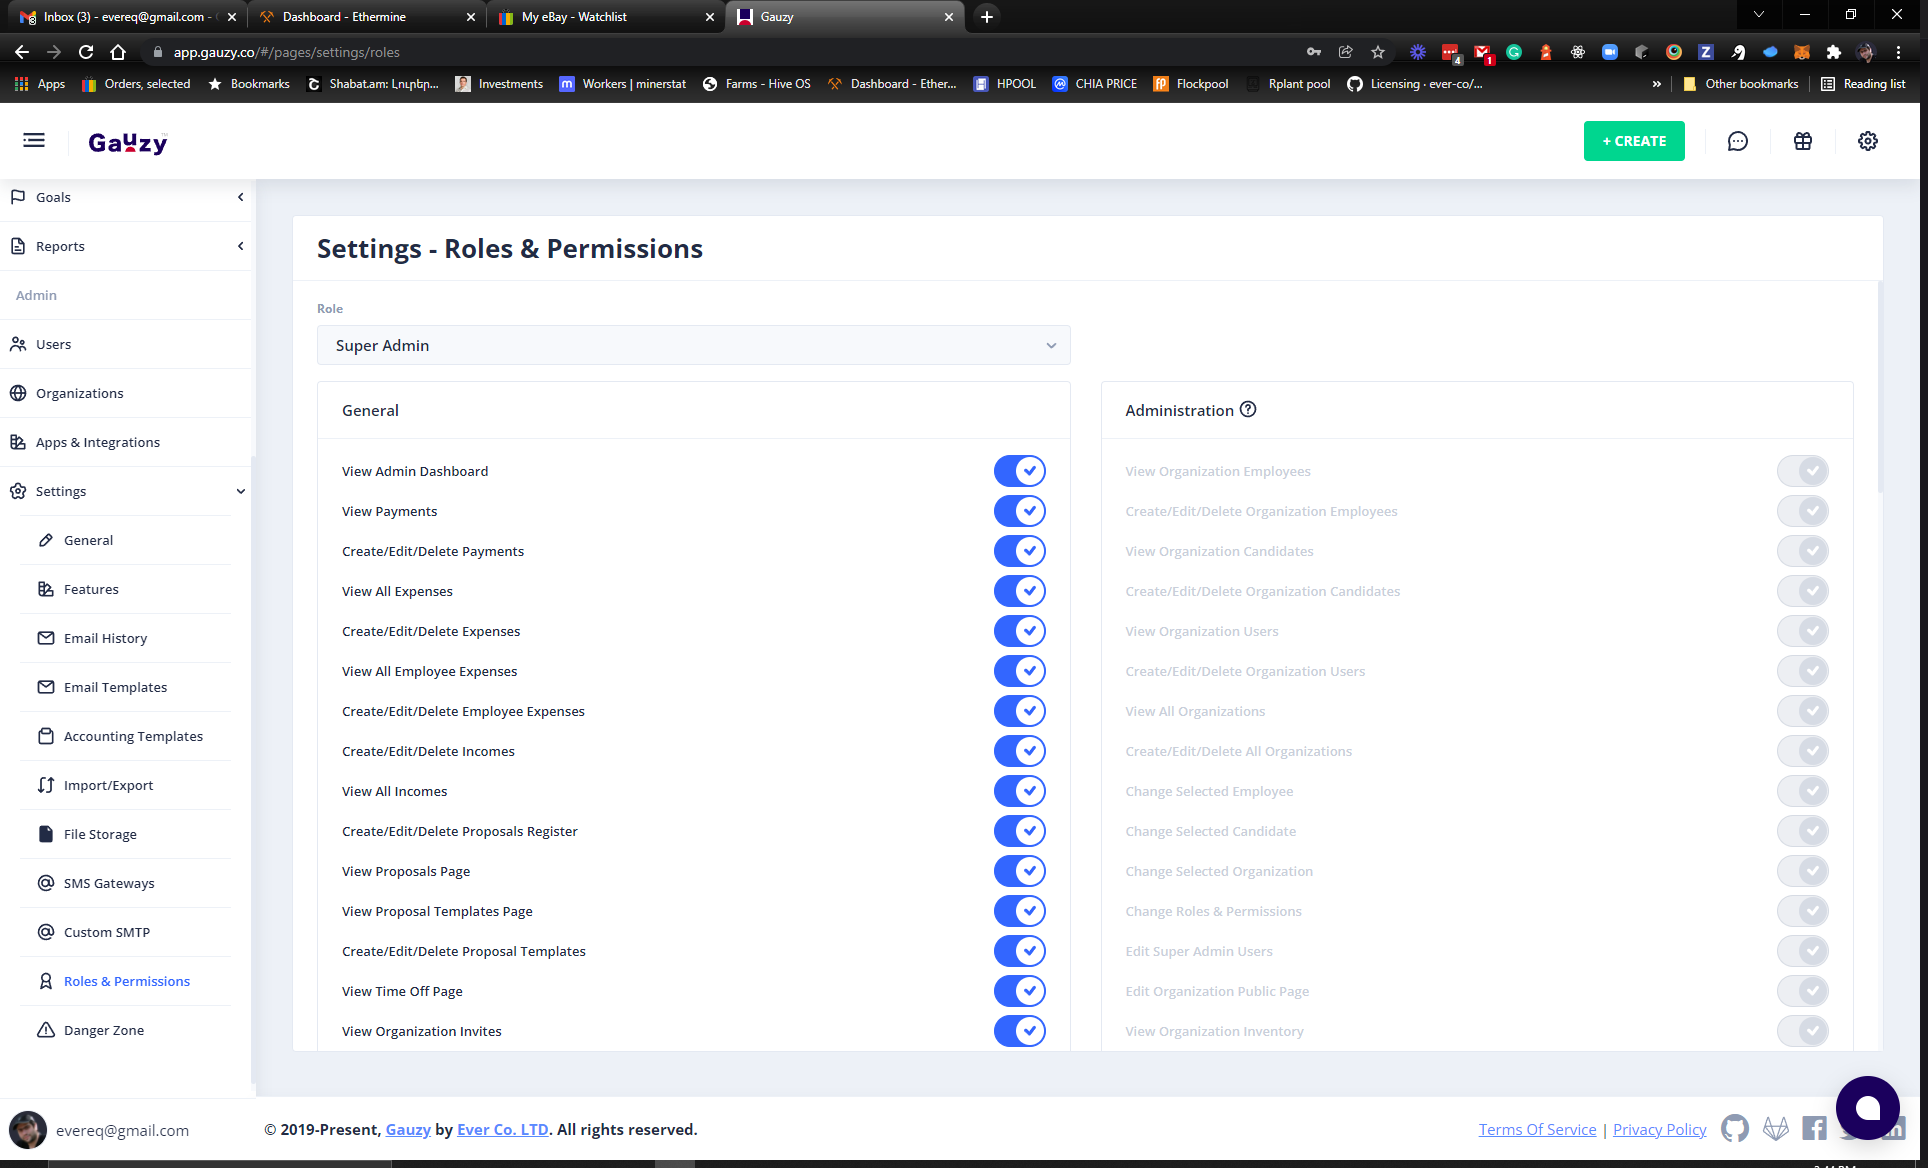Open the Danger Zone warning icon

tap(46, 1029)
